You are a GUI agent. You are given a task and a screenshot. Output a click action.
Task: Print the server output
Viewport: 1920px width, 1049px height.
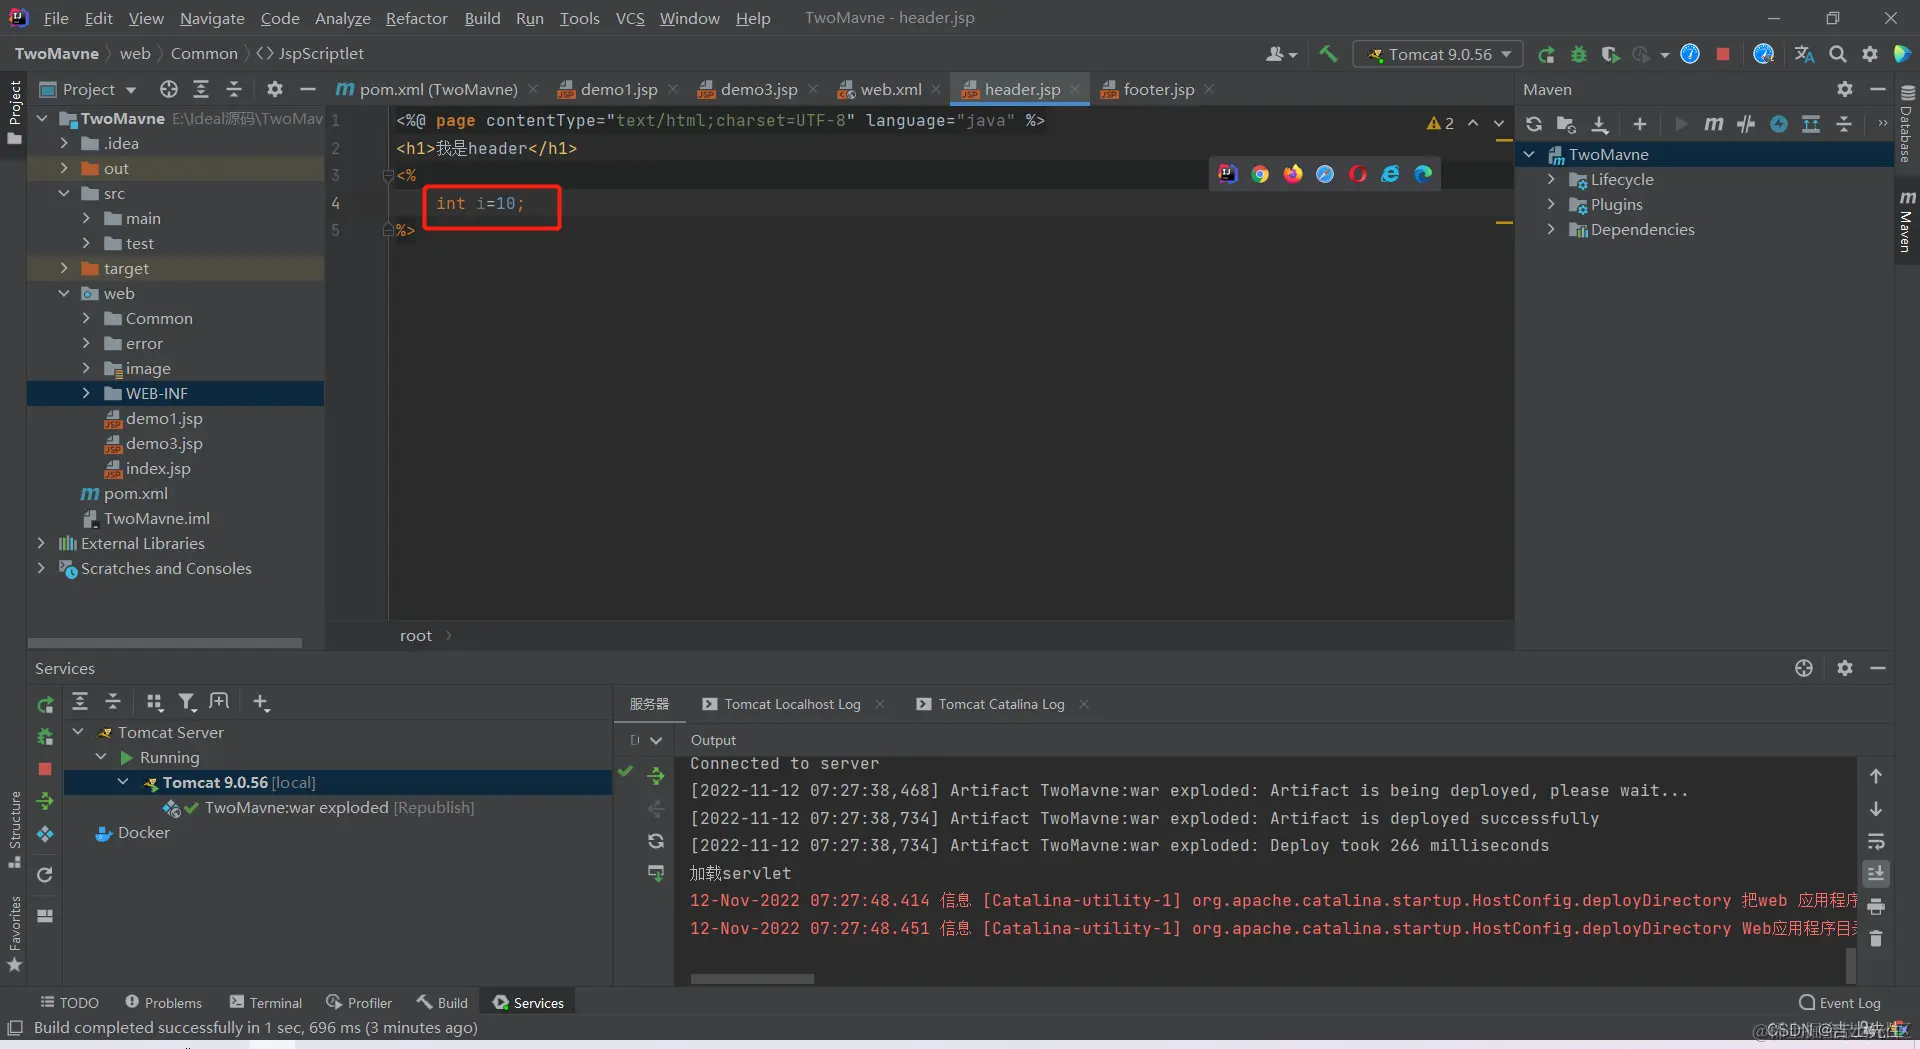tap(1876, 906)
